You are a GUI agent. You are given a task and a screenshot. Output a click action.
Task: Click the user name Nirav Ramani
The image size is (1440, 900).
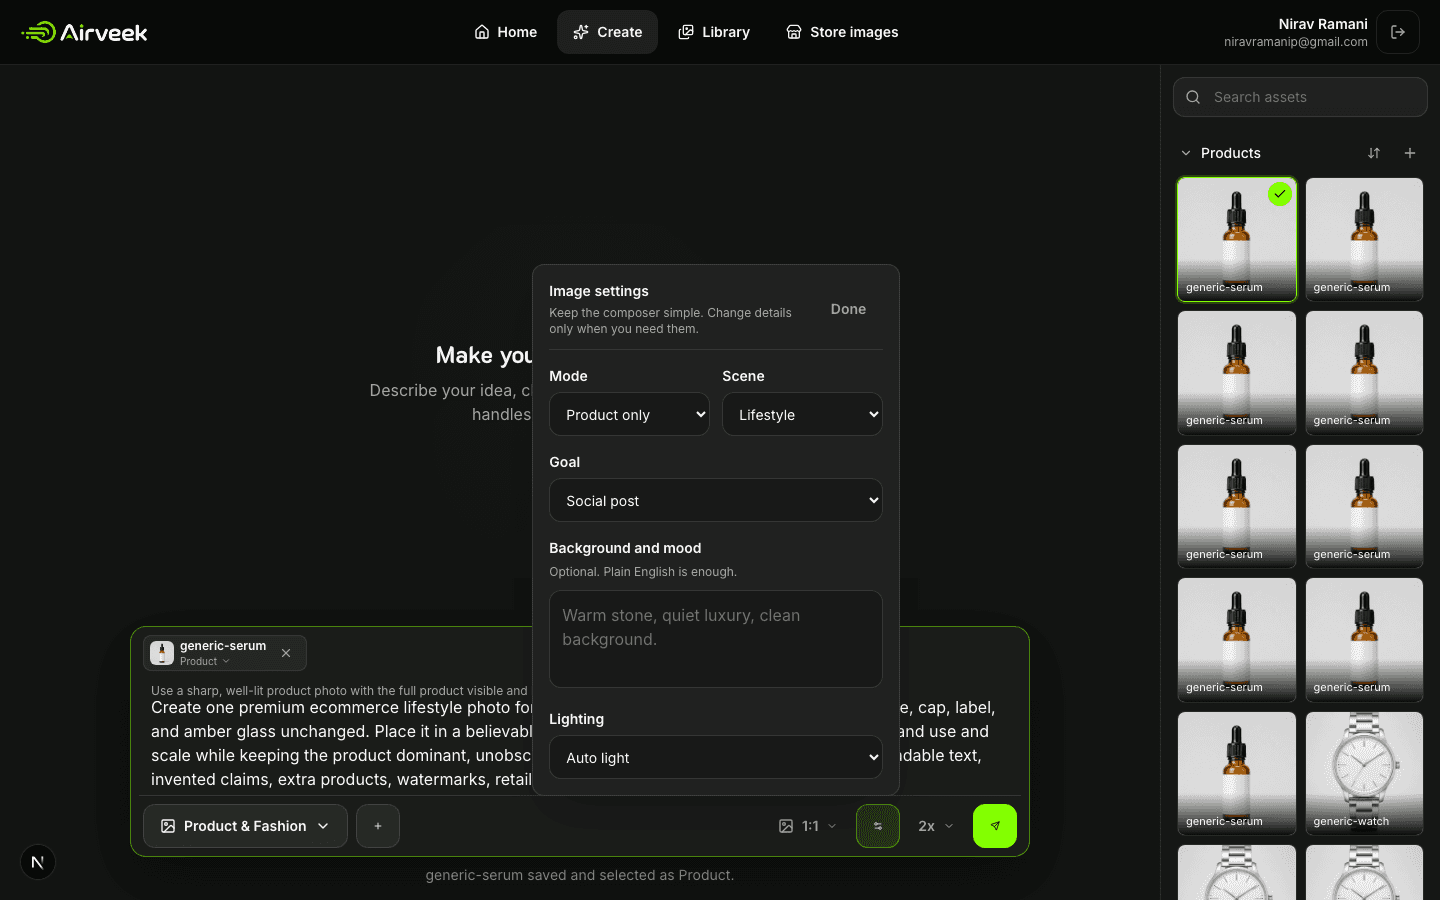(x=1323, y=24)
